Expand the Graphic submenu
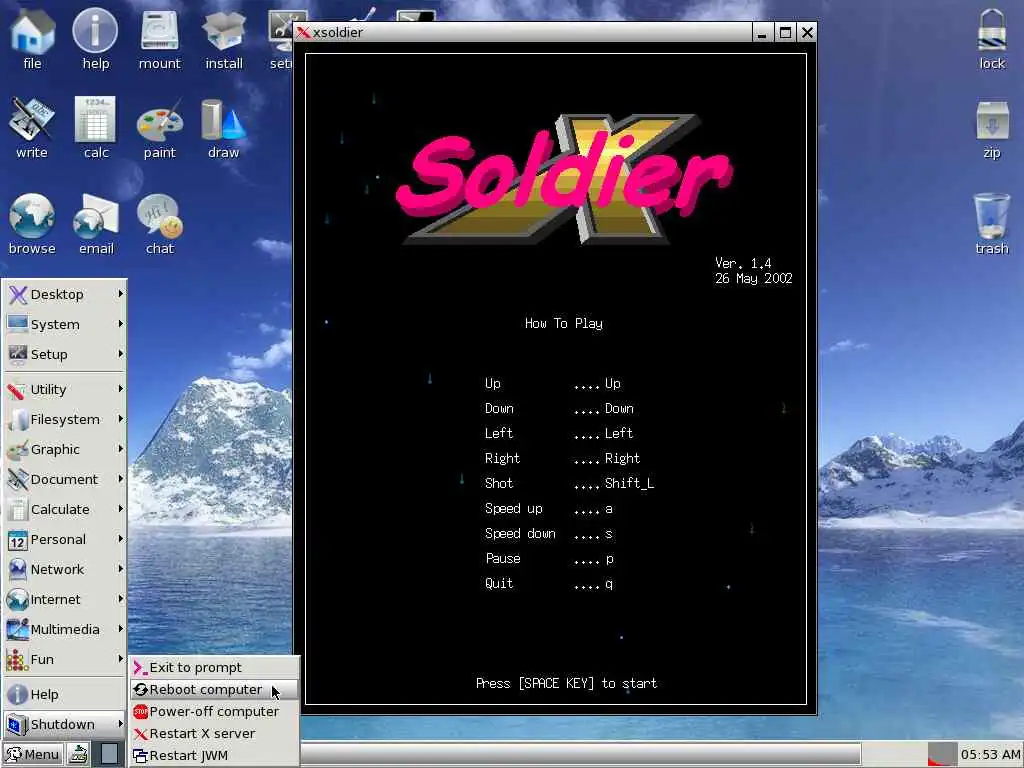The width and height of the screenshot is (1024, 768). coord(64,450)
